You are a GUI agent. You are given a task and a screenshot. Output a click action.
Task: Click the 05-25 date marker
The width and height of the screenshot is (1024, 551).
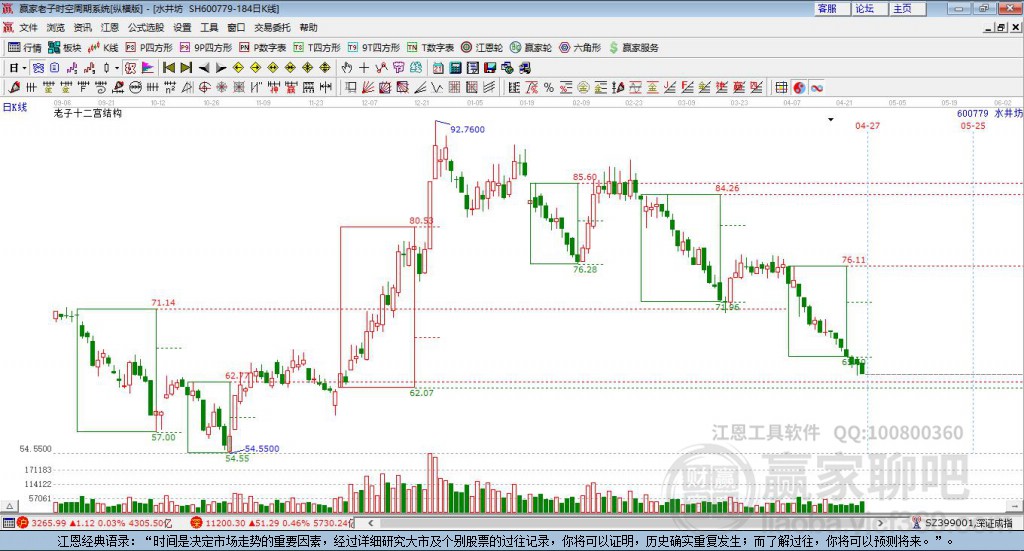tap(972, 125)
